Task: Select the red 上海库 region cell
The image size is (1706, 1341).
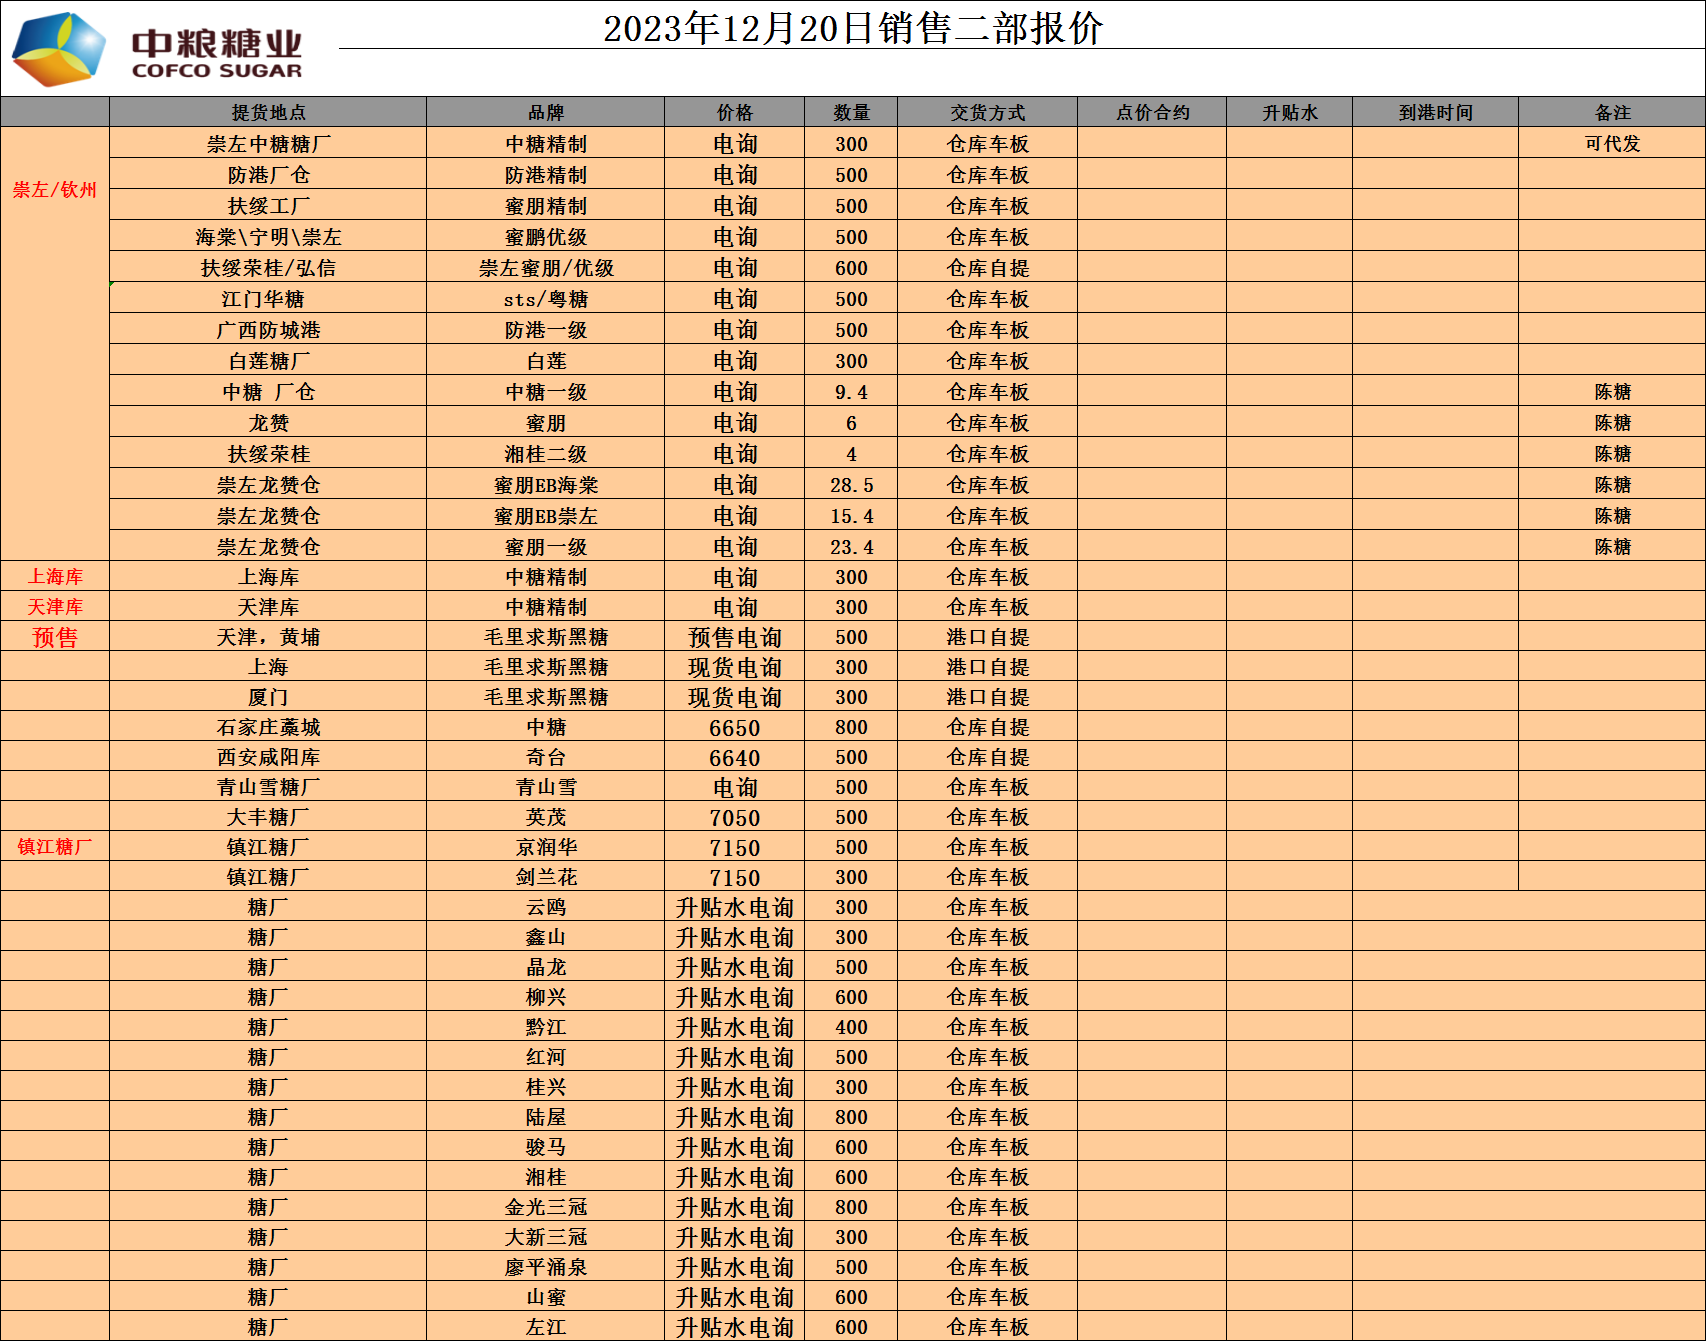Action: point(55,576)
